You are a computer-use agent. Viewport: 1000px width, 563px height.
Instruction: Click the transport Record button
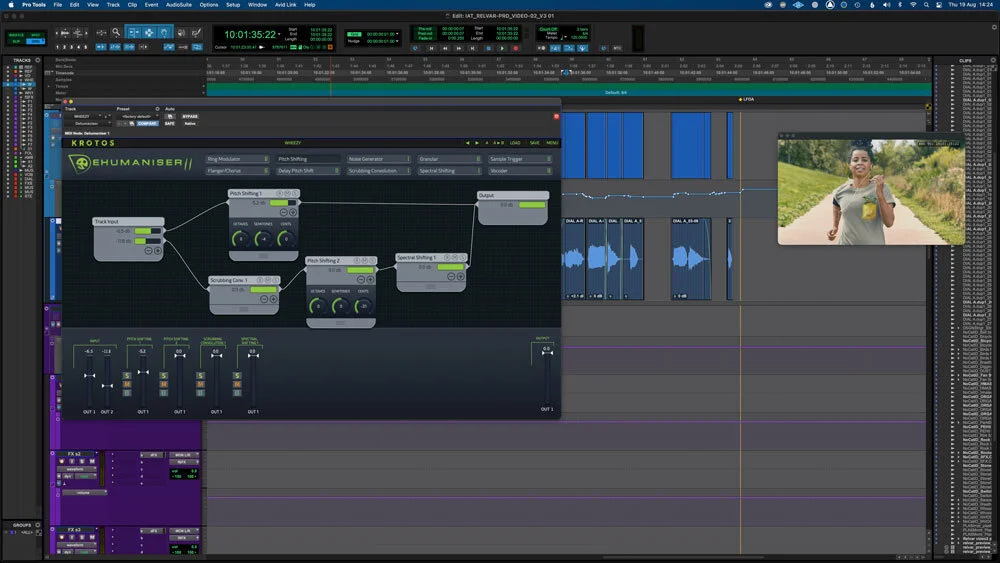point(516,48)
